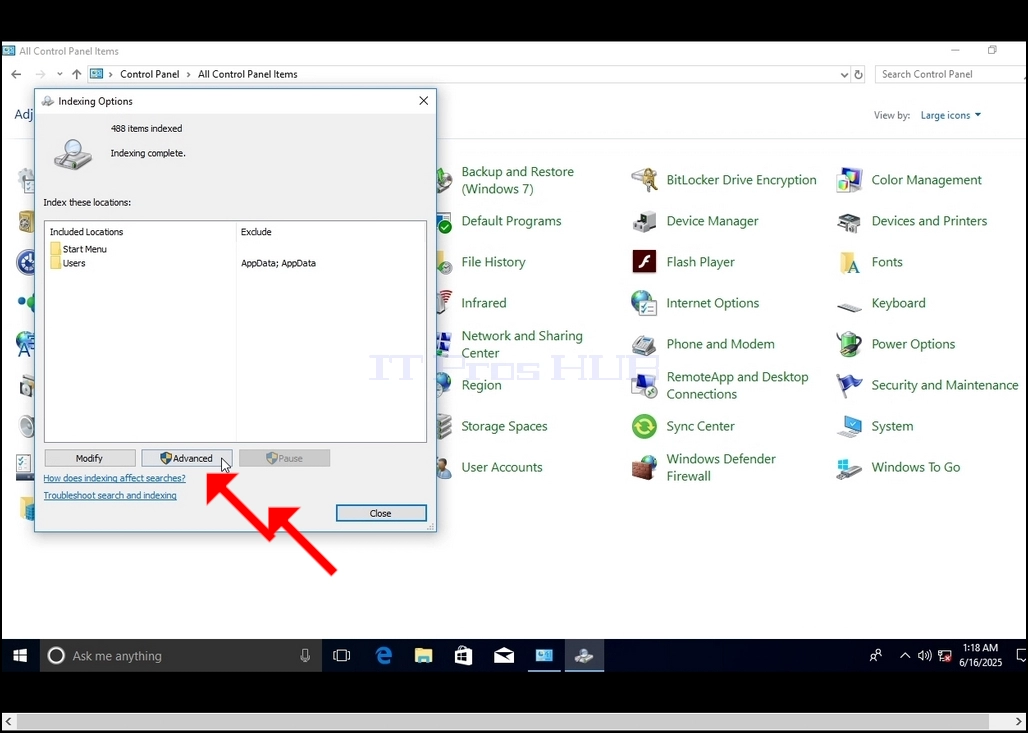The width and height of the screenshot is (1028, 733).
Task: Click the Back navigation arrow
Action: point(16,75)
